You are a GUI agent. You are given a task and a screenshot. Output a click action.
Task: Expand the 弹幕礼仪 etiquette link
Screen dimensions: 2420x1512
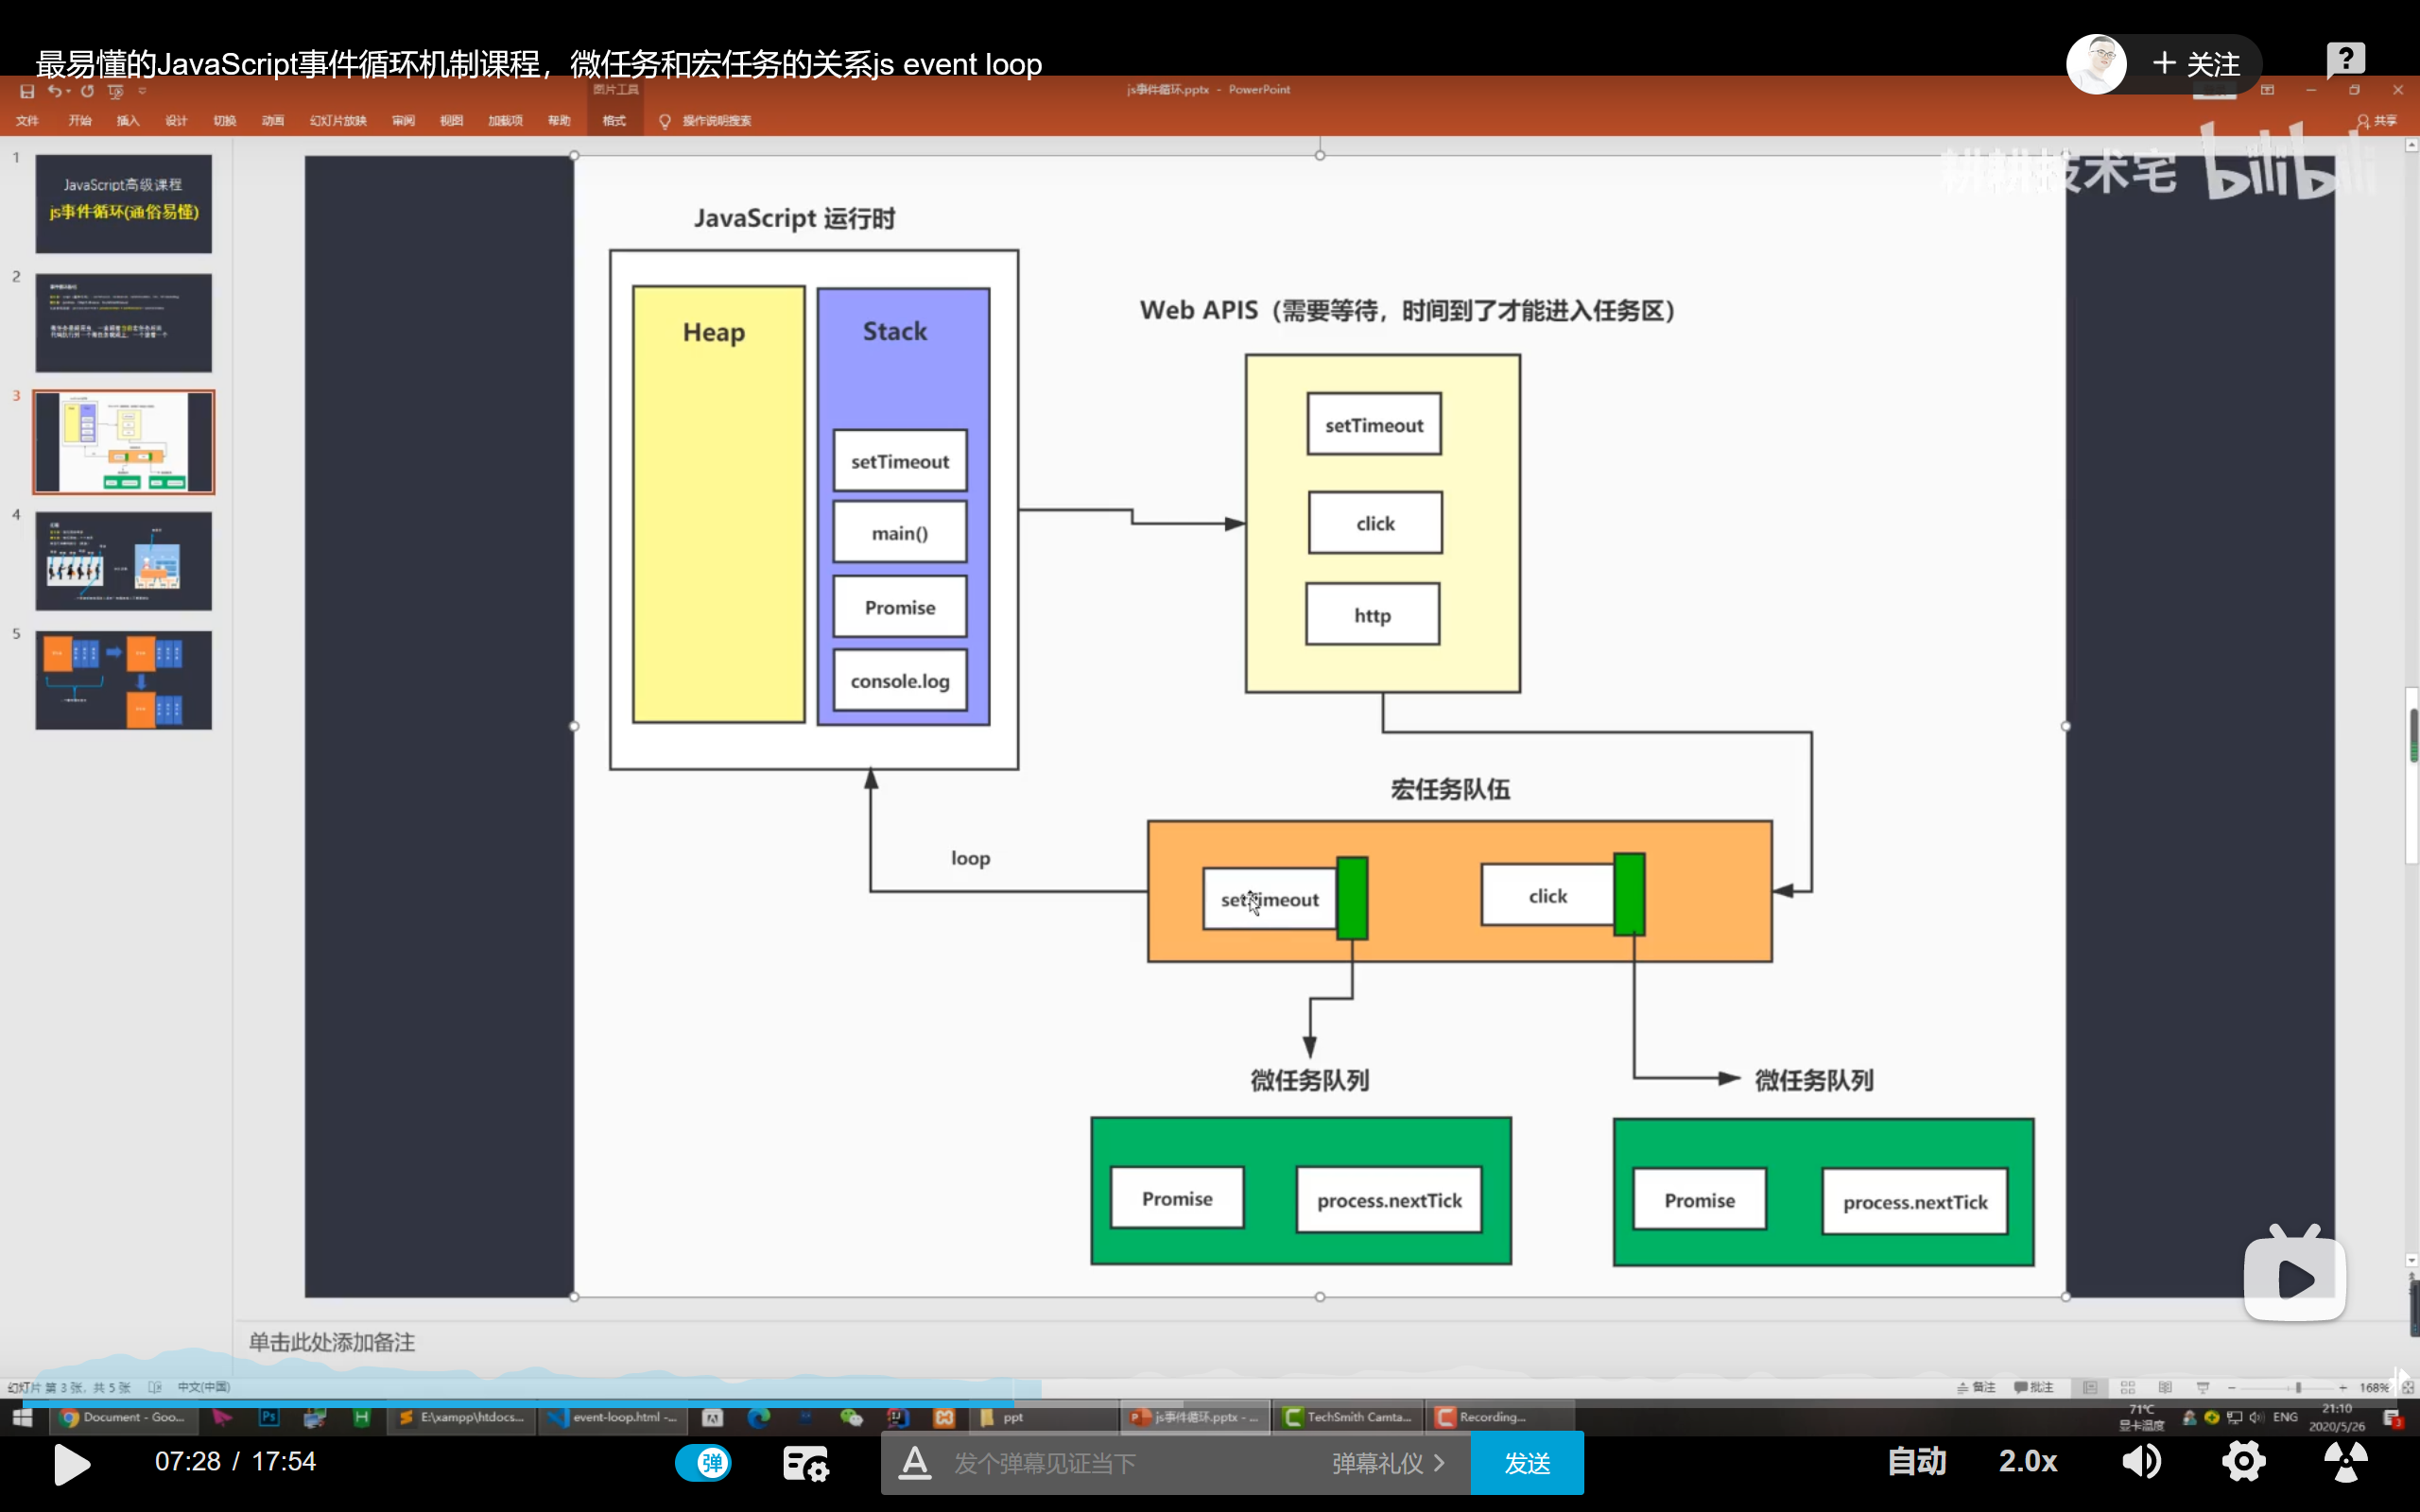(1388, 1464)
